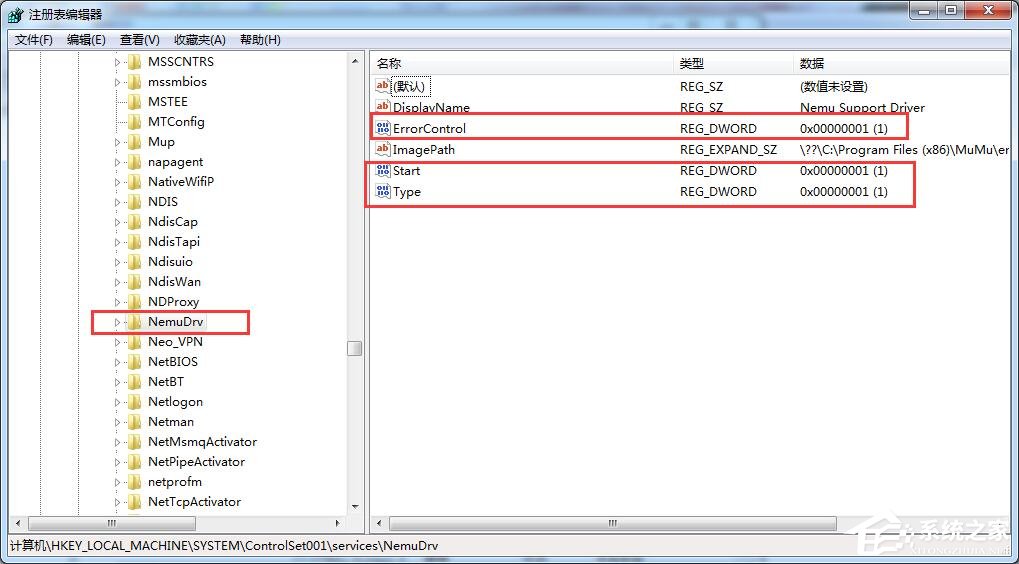
Task: Click the Neo_VPN folder icon
Action: tap(135, 342)
